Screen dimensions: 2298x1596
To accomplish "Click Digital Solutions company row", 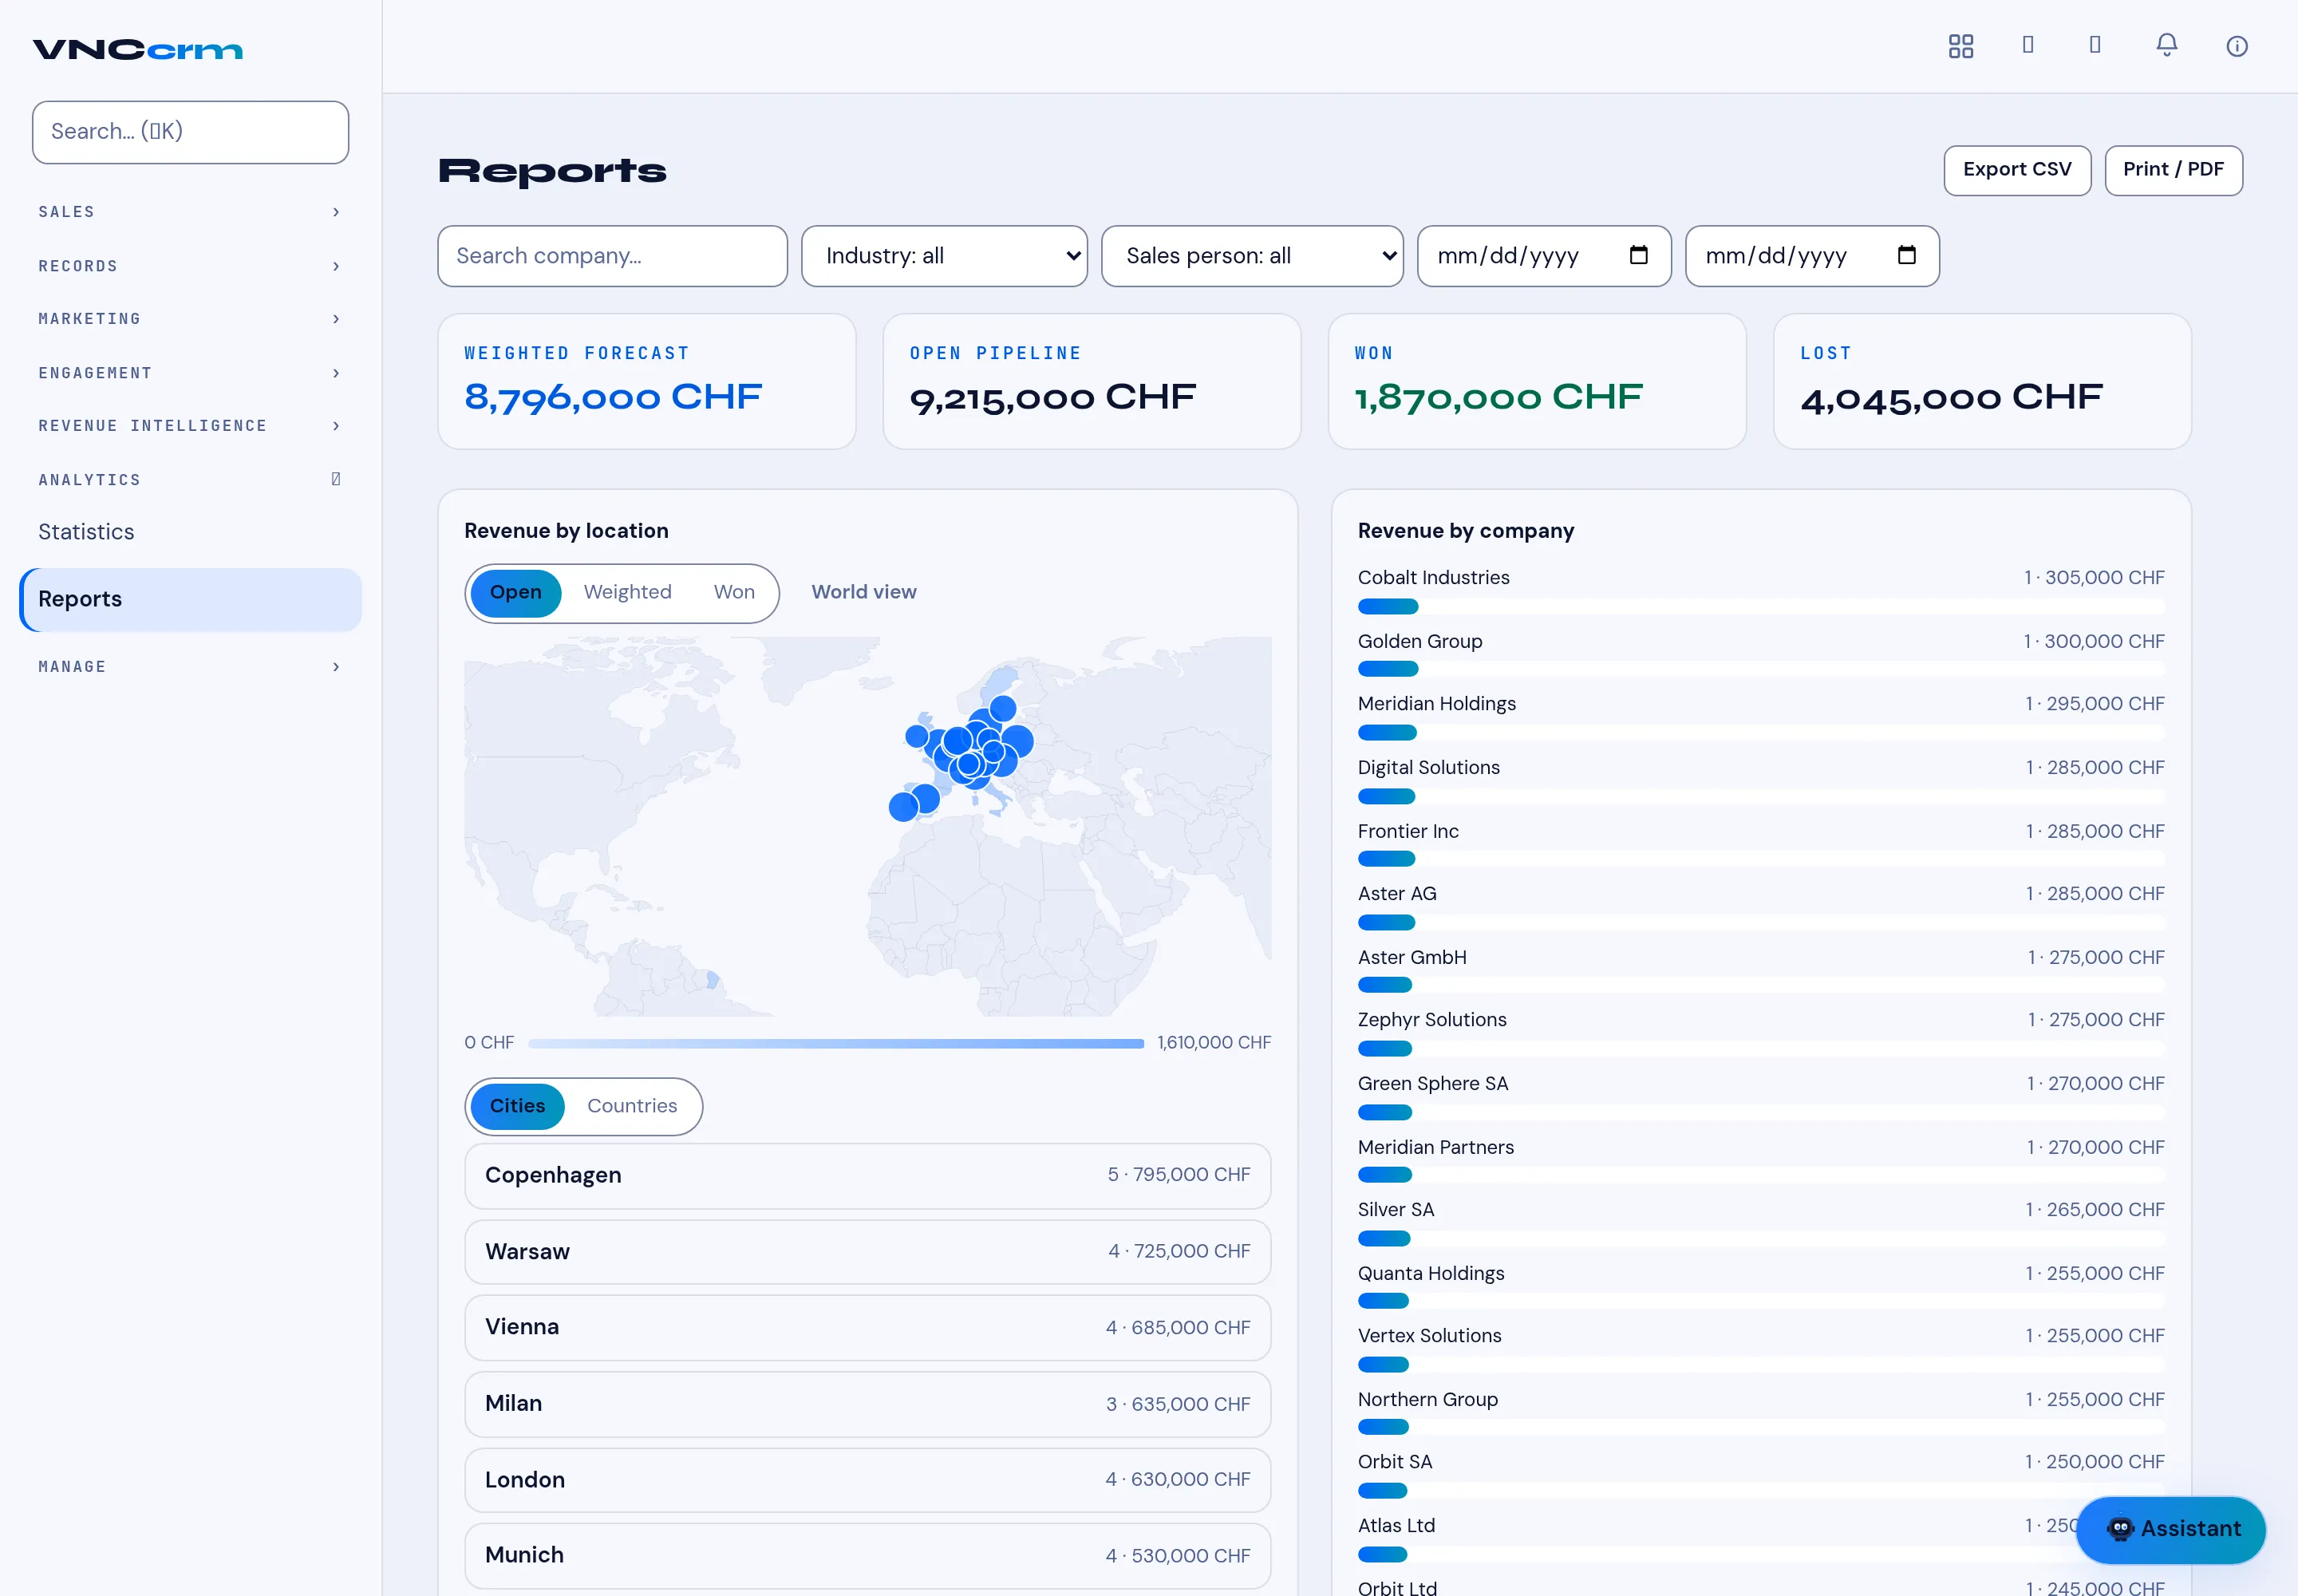I will coord(1760,780).
